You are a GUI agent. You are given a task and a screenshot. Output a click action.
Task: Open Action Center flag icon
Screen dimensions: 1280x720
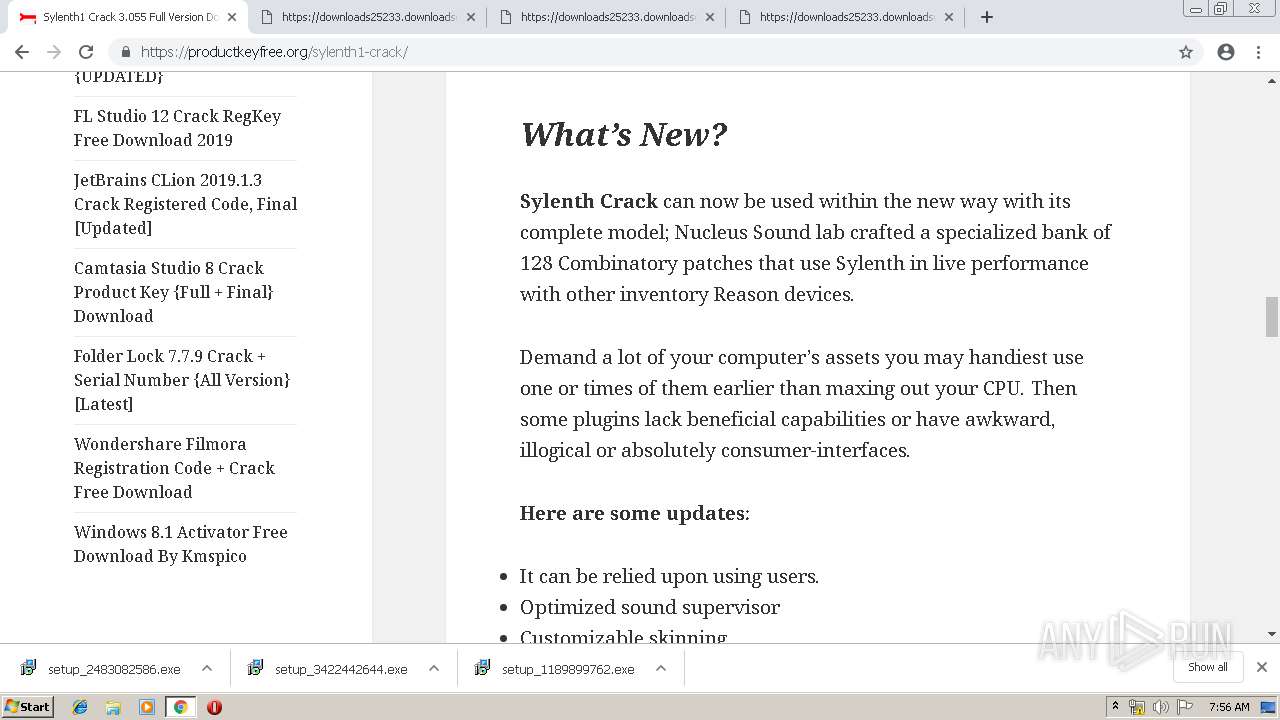coord(1185,707)
